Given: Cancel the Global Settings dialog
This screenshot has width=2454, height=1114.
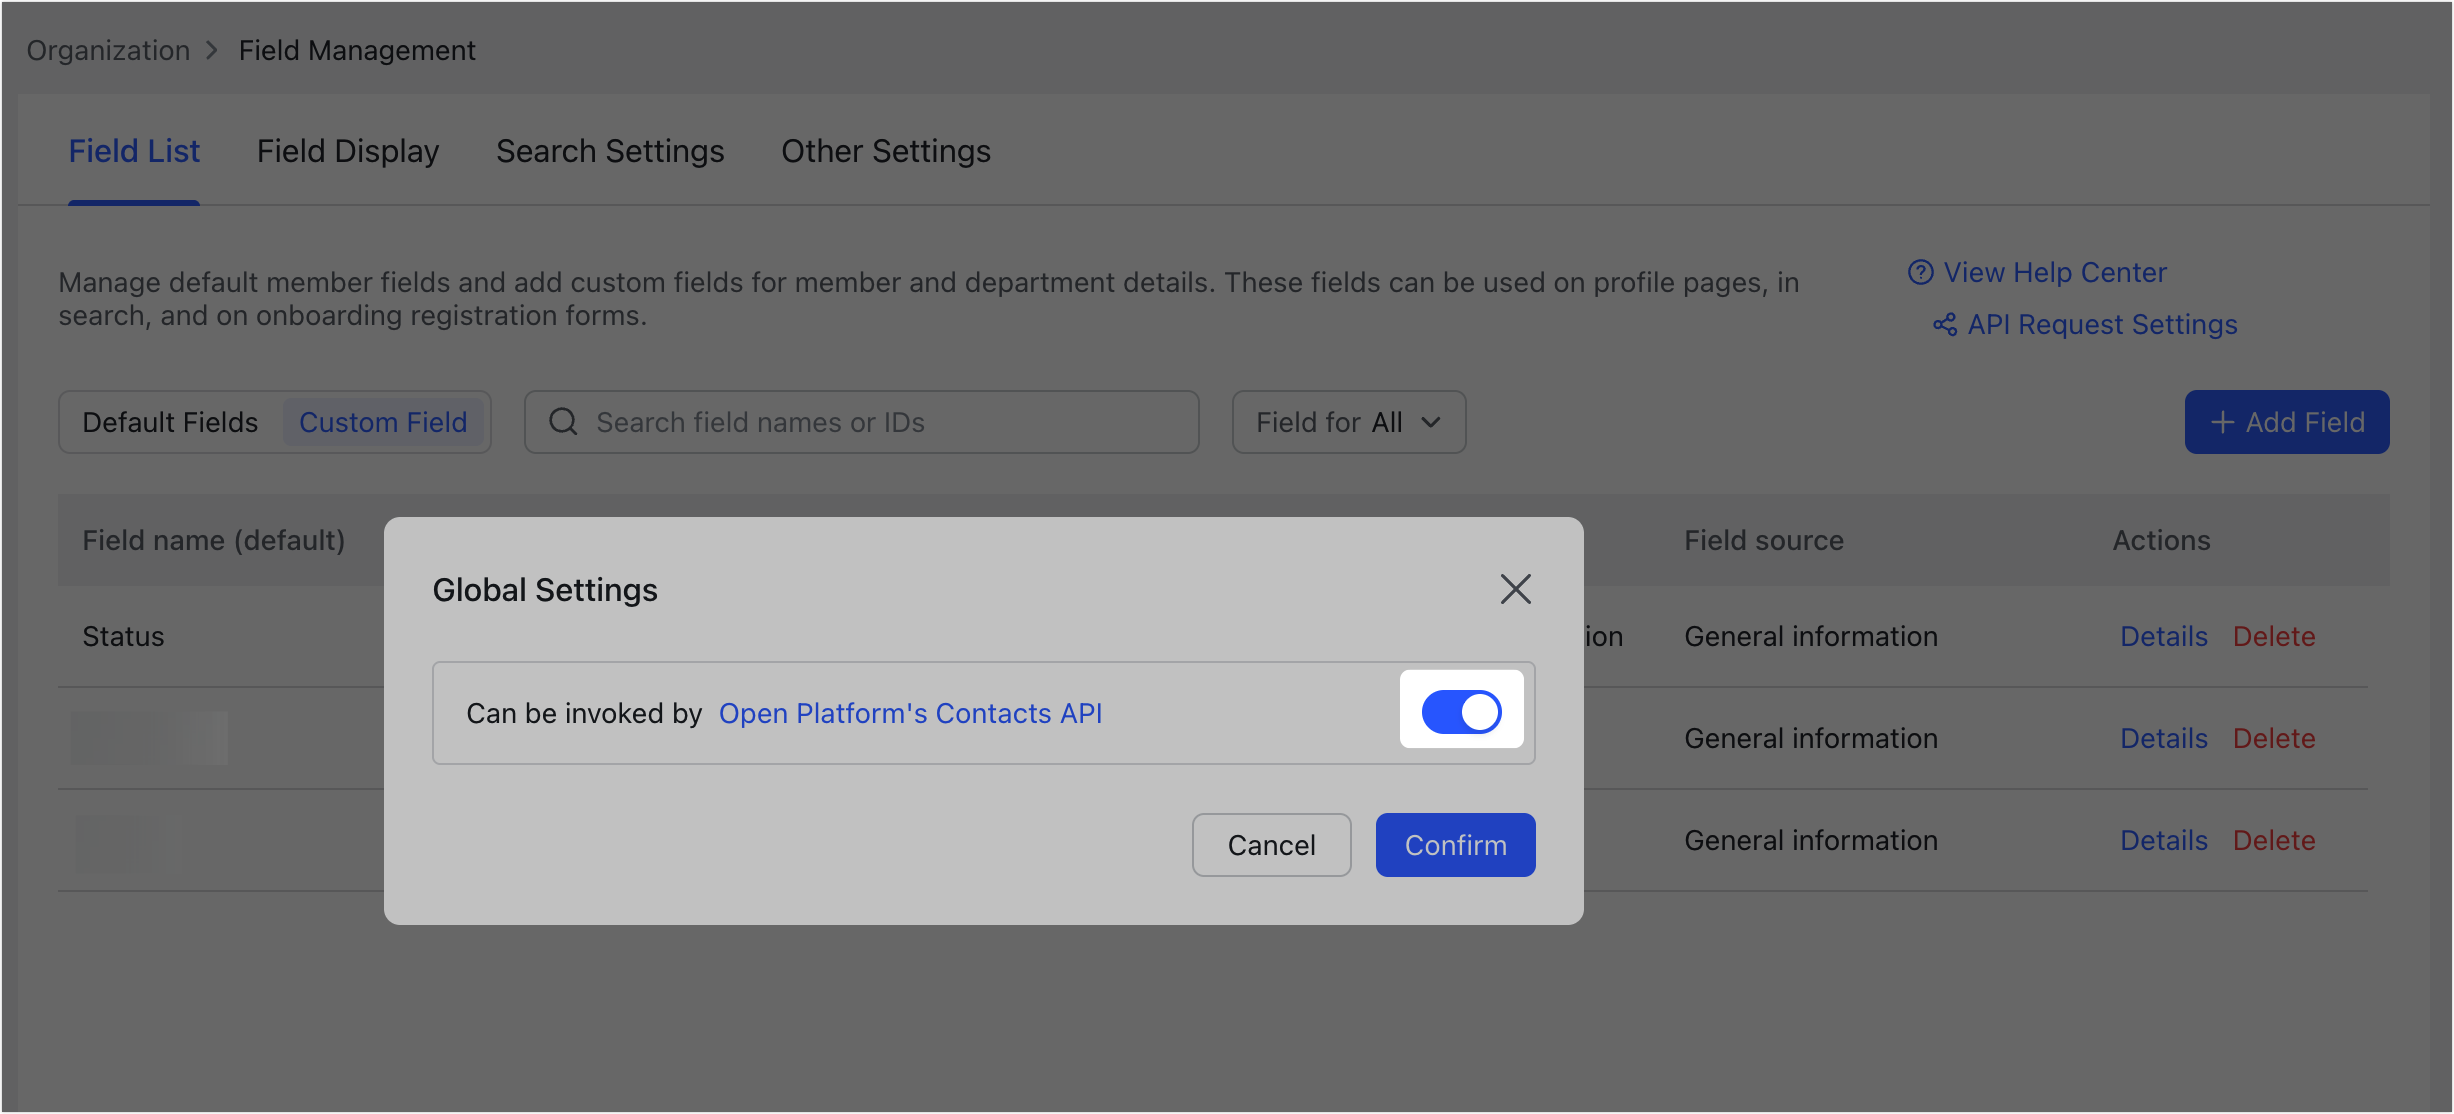Looking at the screenshot, I should click(x=1271, y=845).
